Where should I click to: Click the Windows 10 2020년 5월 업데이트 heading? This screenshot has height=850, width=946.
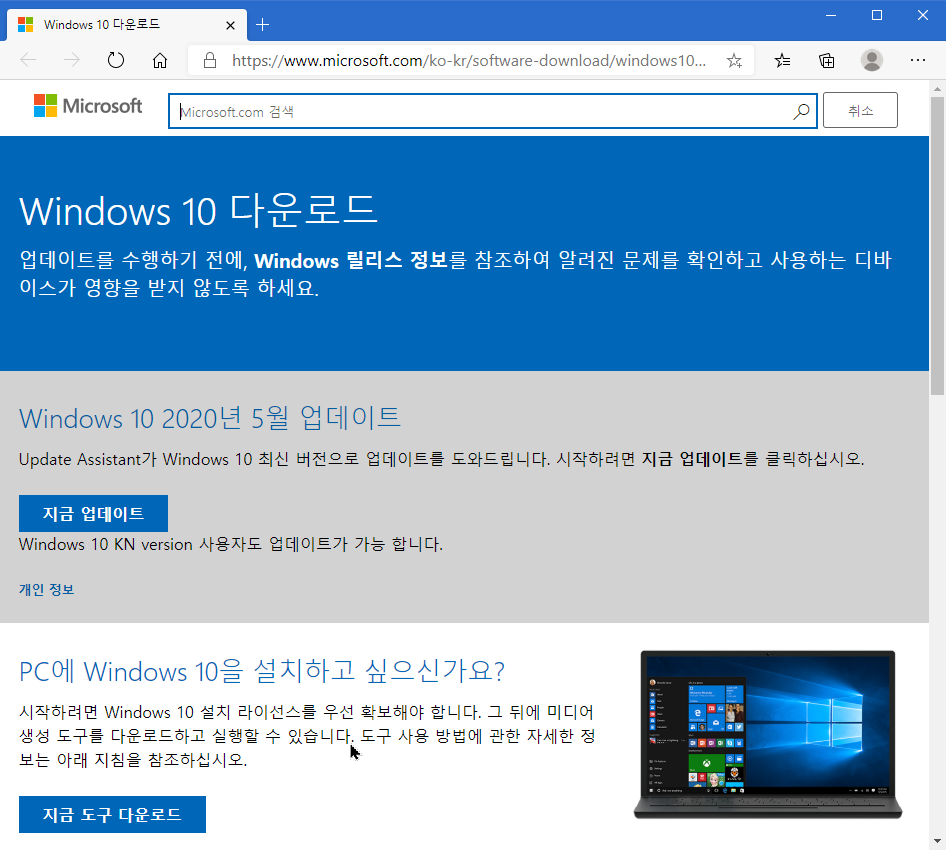(210, 417)
